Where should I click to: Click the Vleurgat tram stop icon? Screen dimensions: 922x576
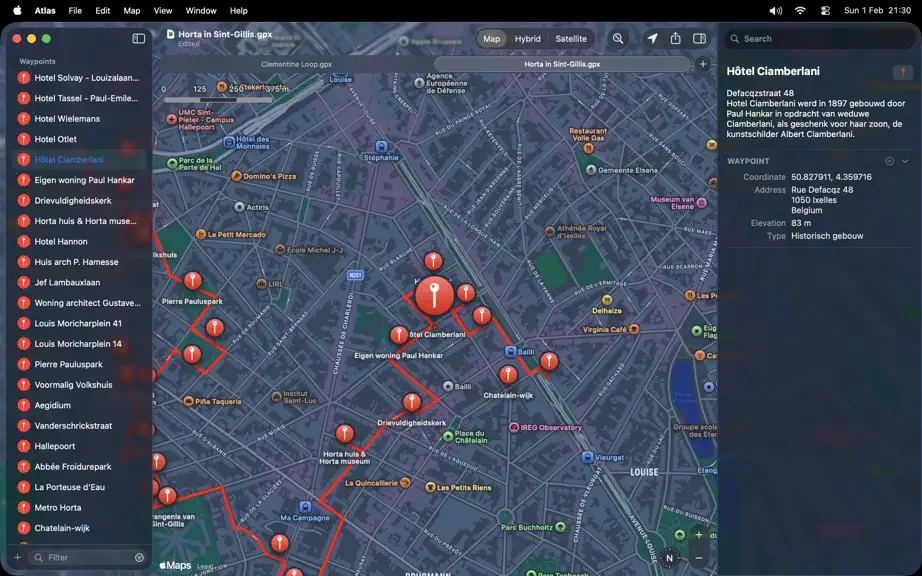pos(587,457)
